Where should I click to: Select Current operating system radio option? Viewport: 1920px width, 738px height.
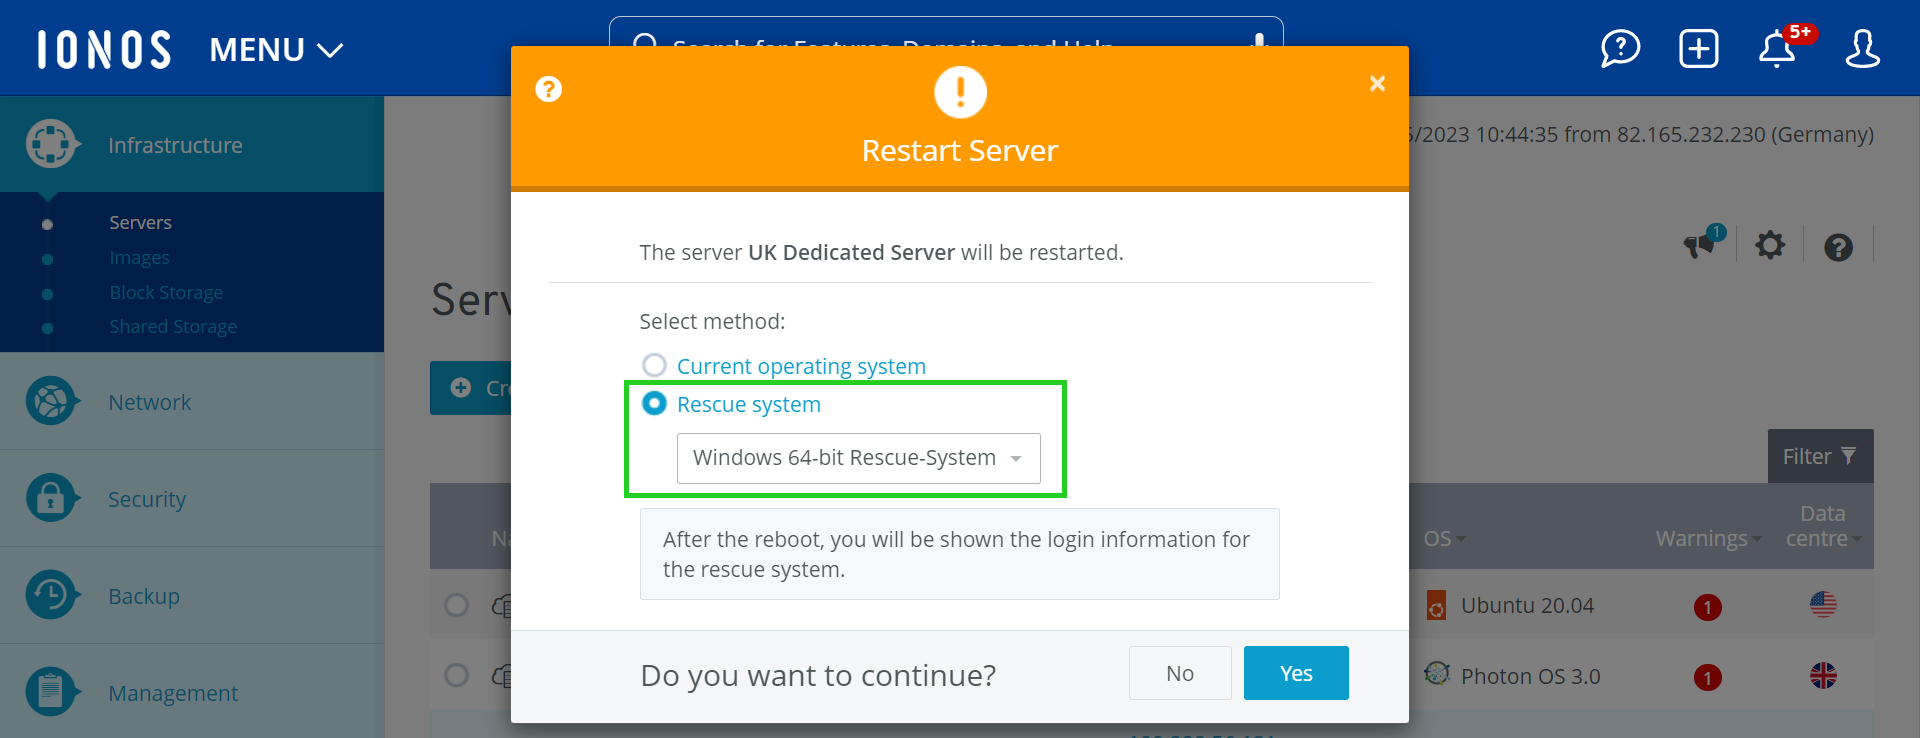point(654,365)
